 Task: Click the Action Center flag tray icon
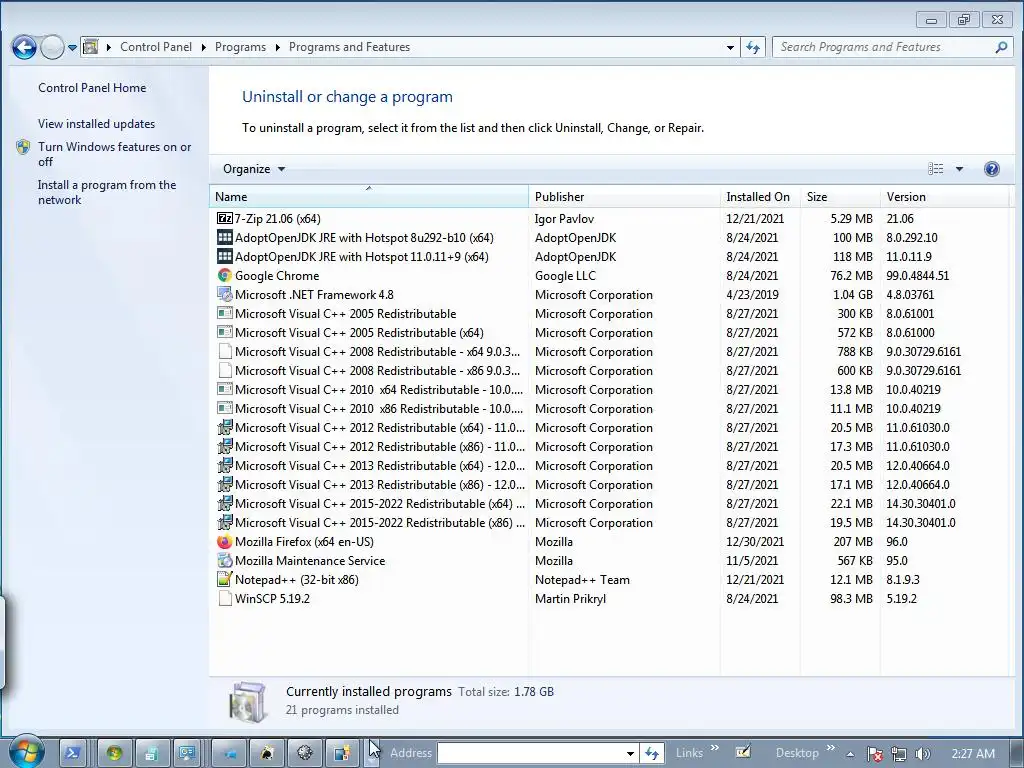coord(875,754)
